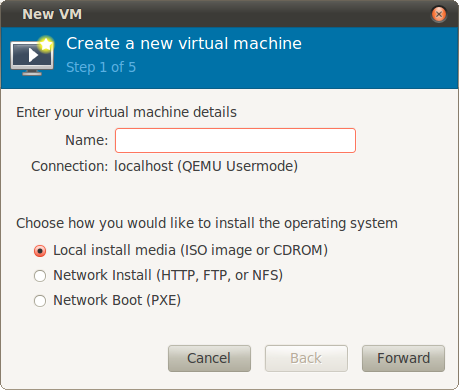Click the 'Choose how you would like to install' label
459x390 pixels.
point(207,223)
